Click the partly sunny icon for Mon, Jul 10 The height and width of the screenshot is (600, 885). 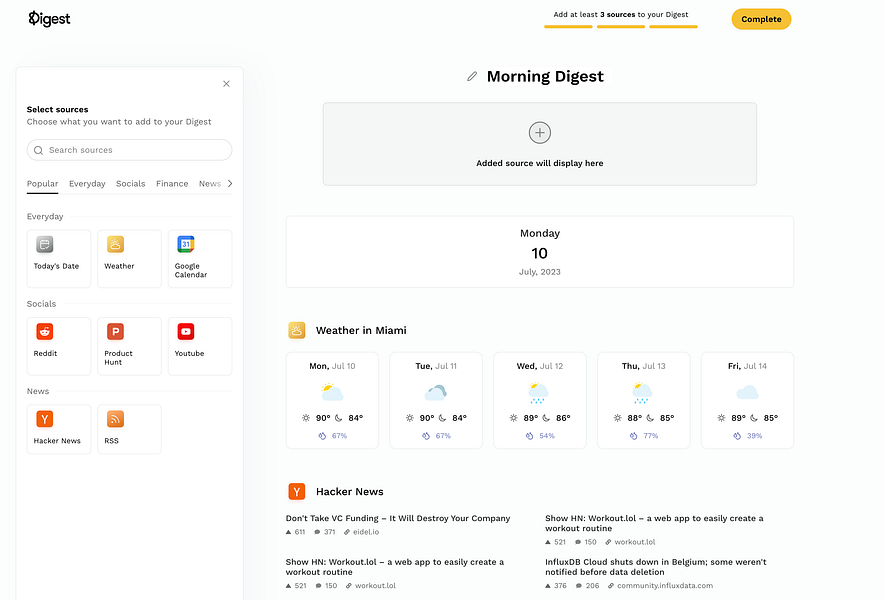coord(332,392)
